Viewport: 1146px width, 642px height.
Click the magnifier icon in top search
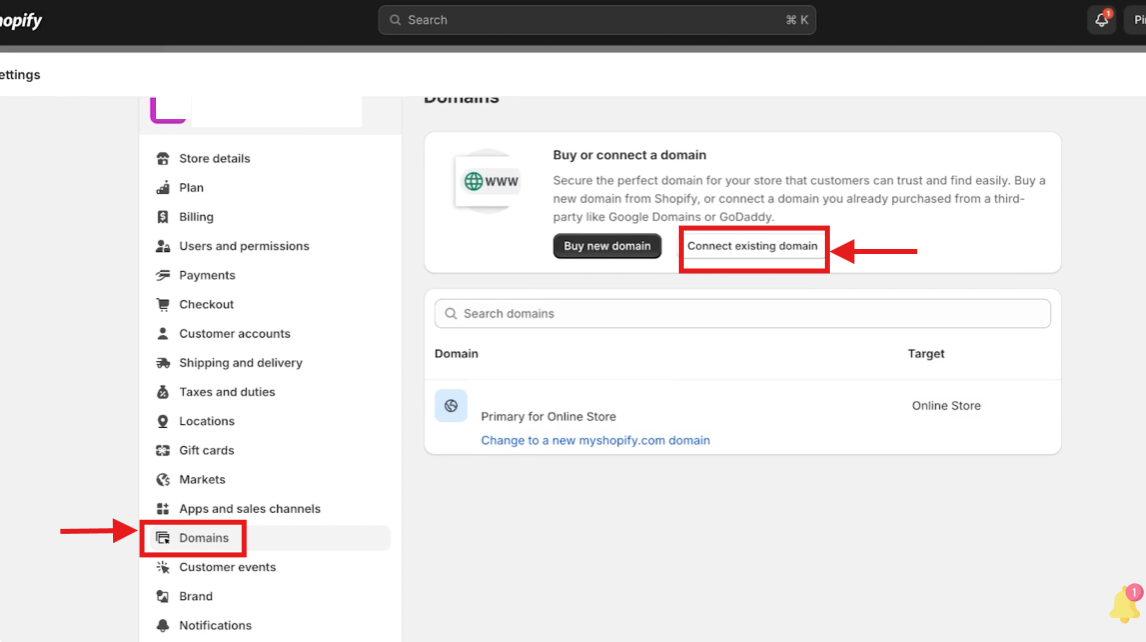[x=395, y=20]
